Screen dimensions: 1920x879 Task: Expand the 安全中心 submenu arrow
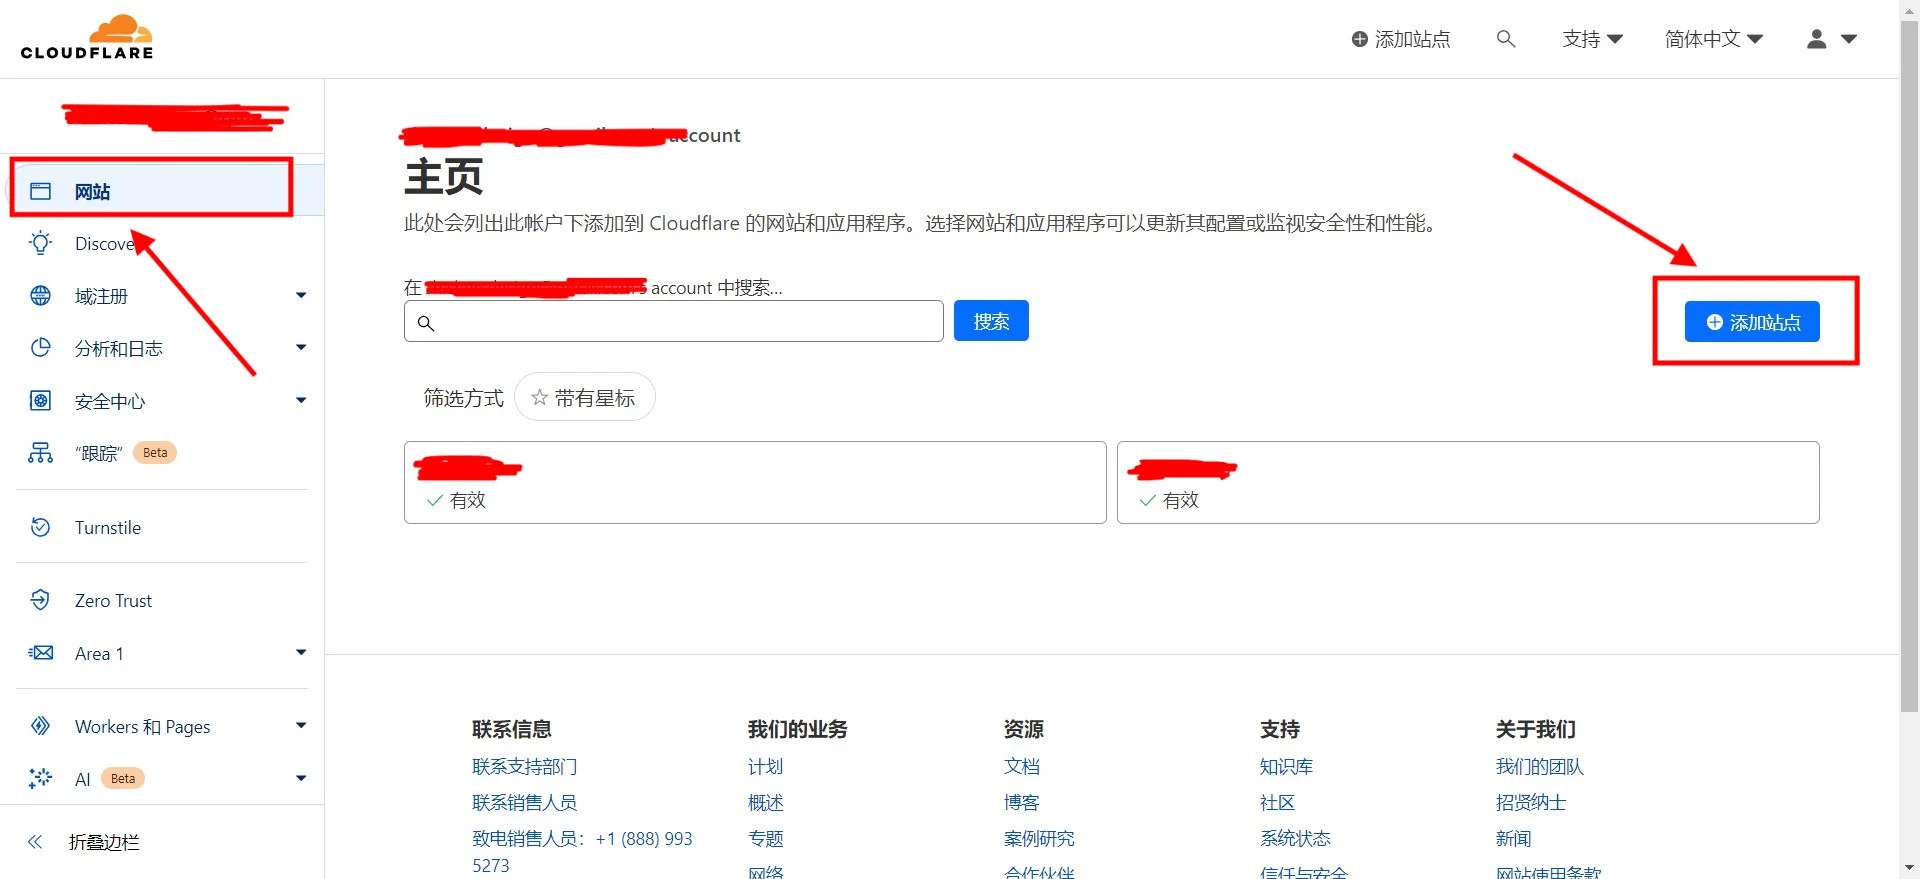301,401
